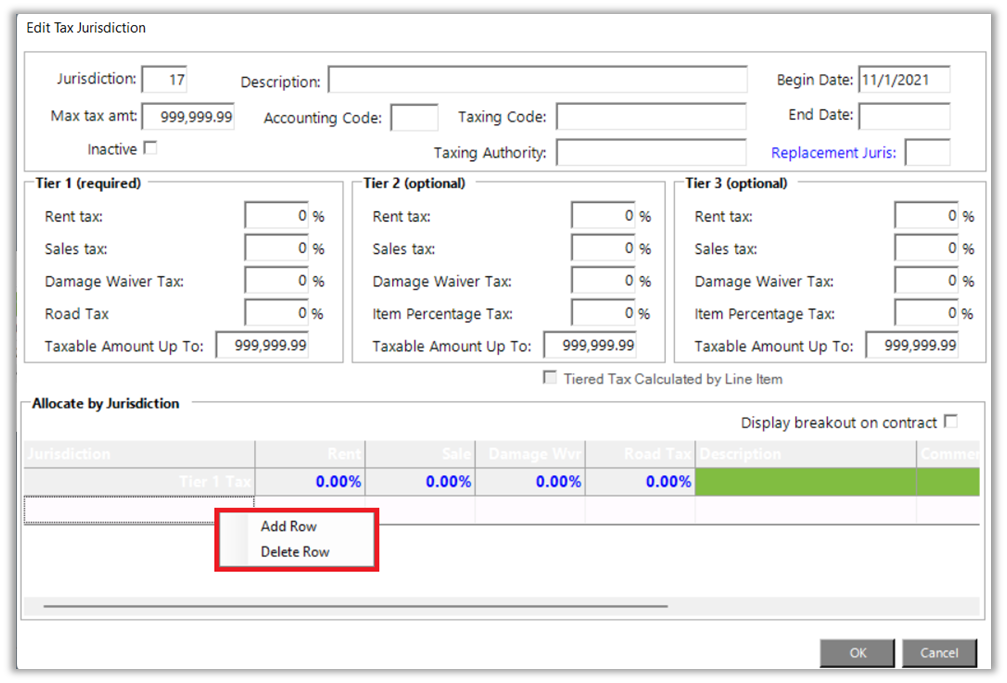Click the Begin Date field
The width and height of the screenshot is (1007, 683).
[x=904, y=79]
